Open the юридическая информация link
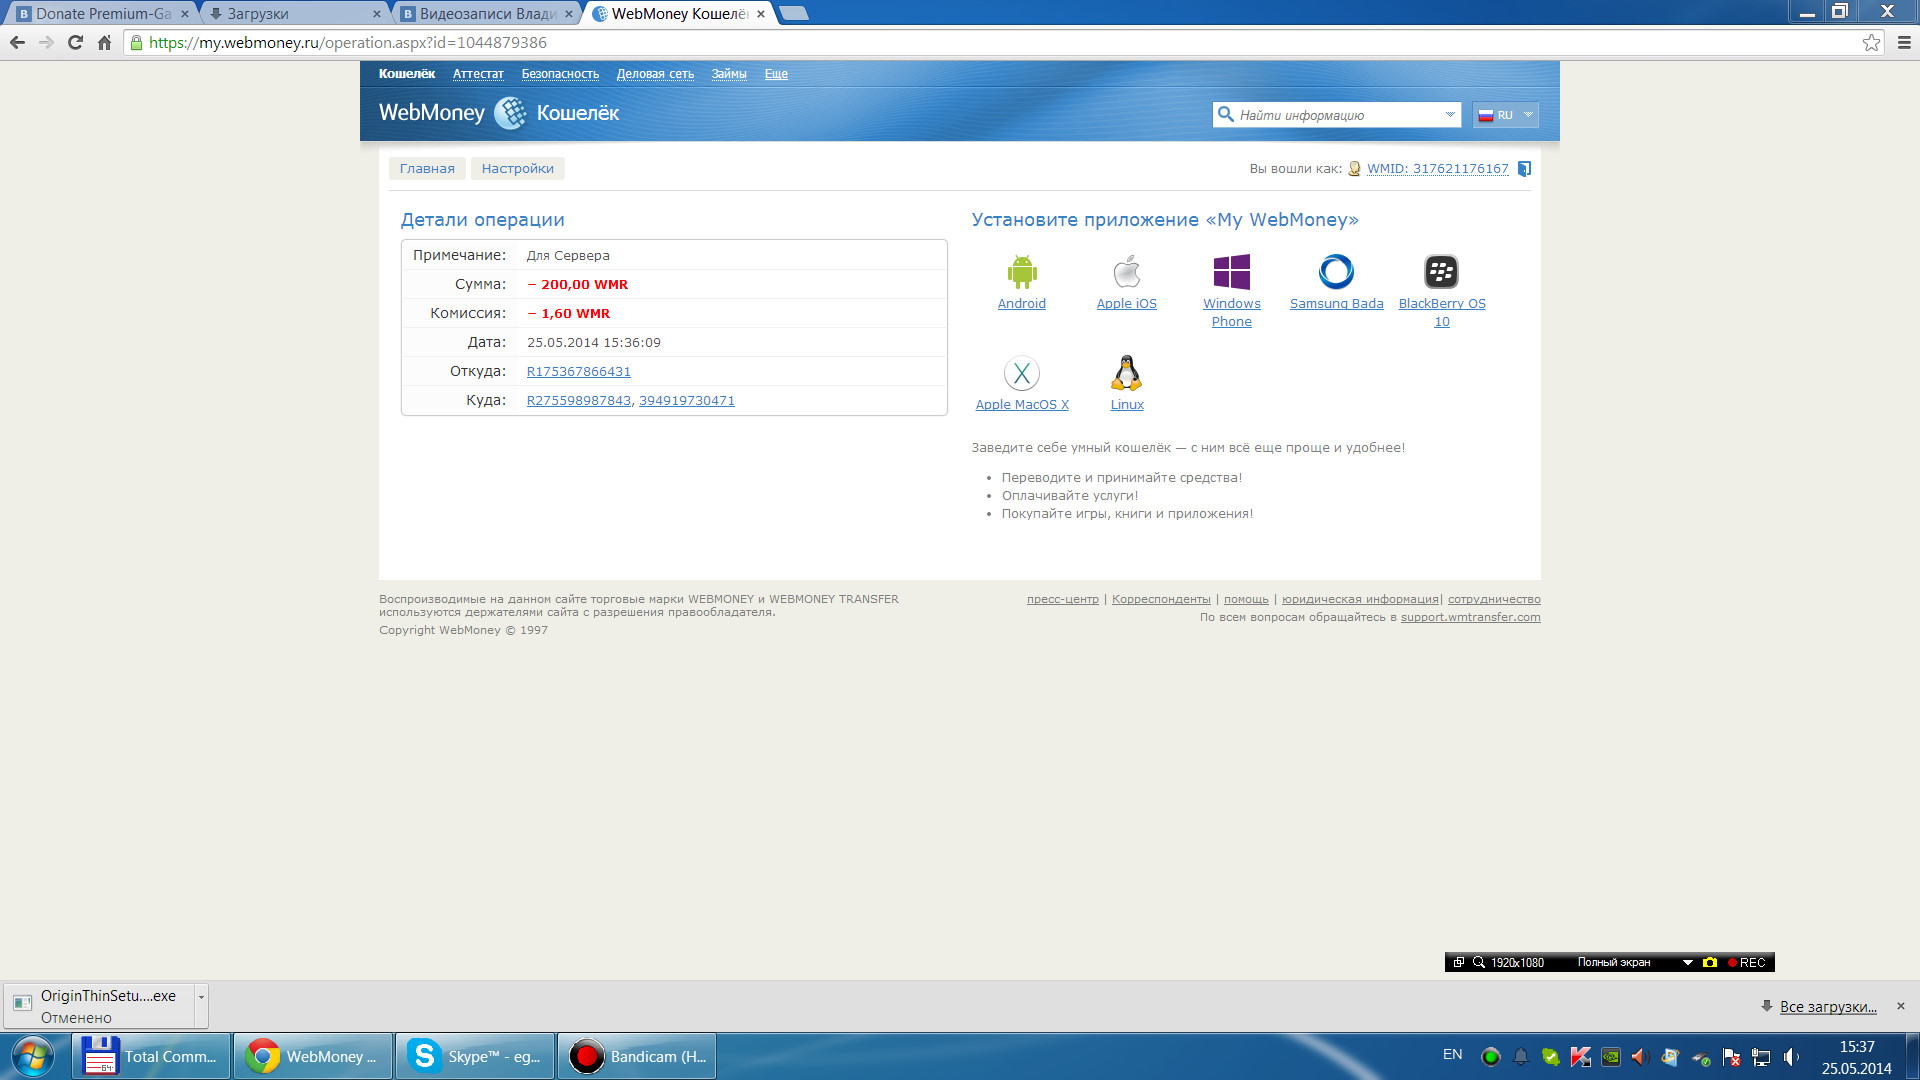The height and width of the screenshot is (1080, 1920). (1360, 600)
